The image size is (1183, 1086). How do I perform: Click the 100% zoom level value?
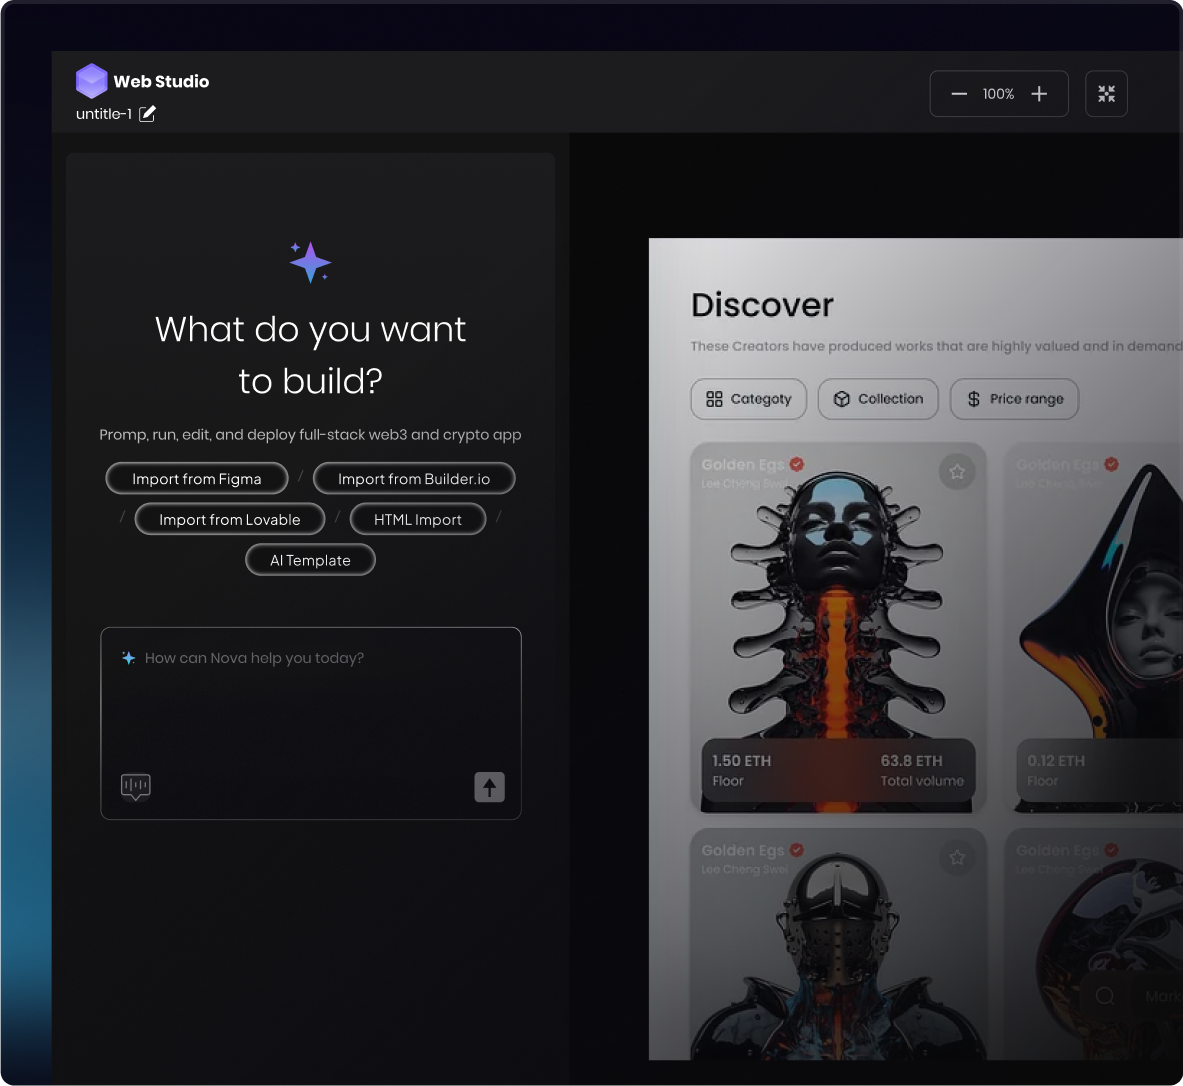[998, 94]
